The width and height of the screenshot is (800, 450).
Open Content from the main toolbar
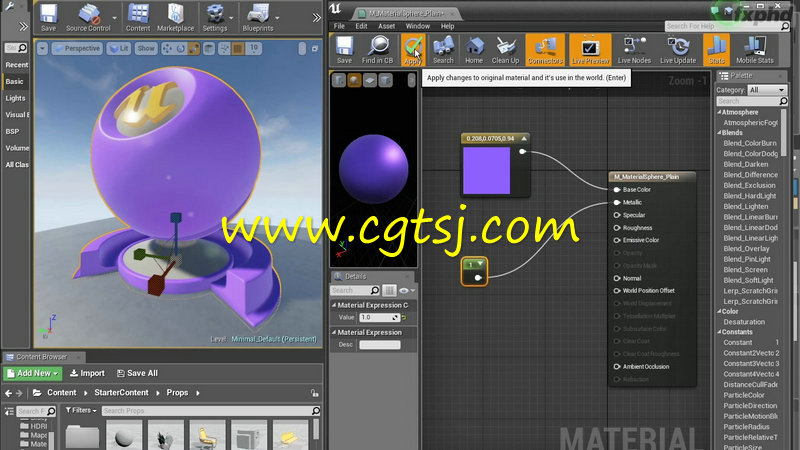coord(138,17)
